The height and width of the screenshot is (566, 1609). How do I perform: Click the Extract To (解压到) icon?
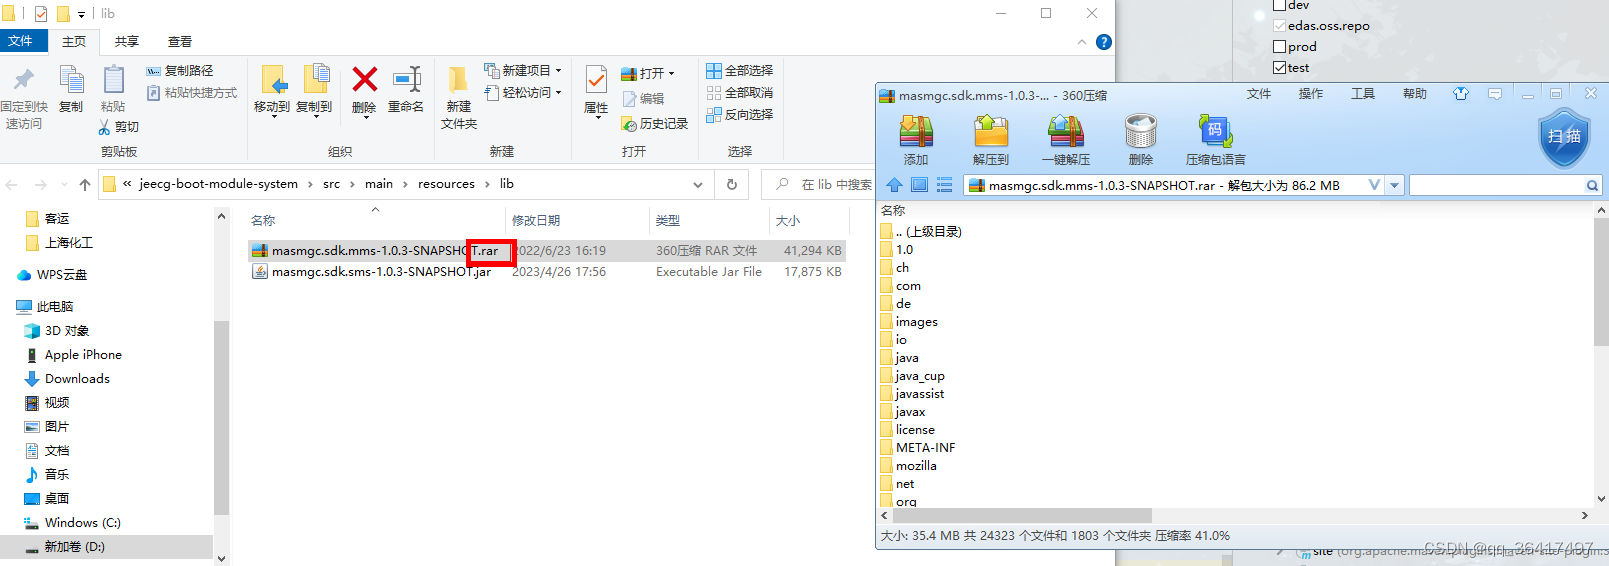[x=991, y=132]
